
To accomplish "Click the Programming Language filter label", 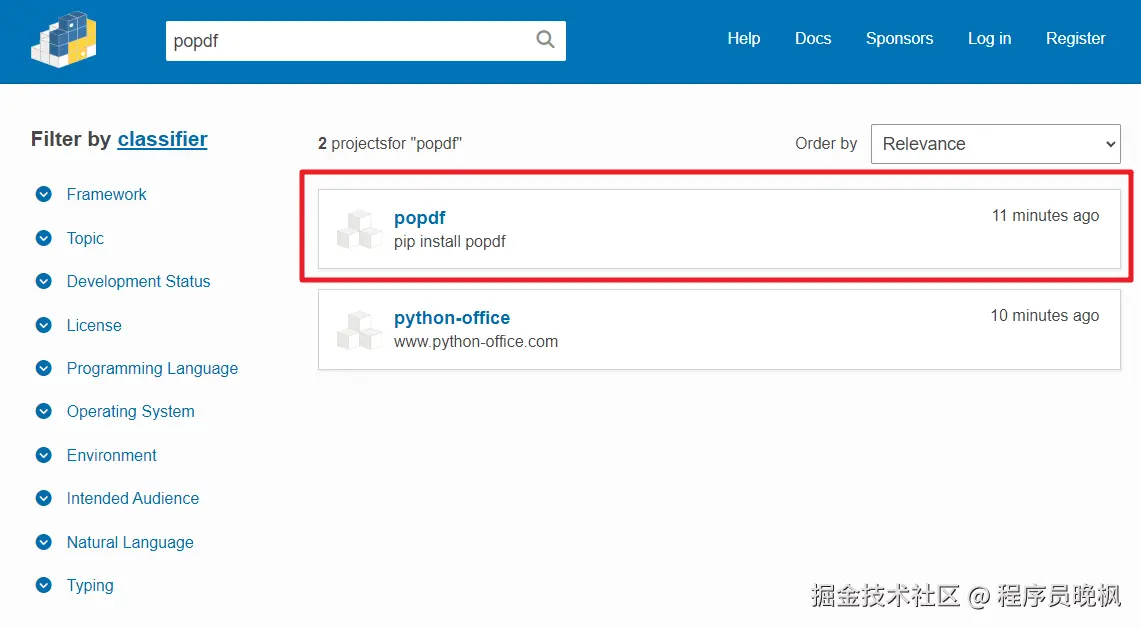I will [x=152, y=368].
